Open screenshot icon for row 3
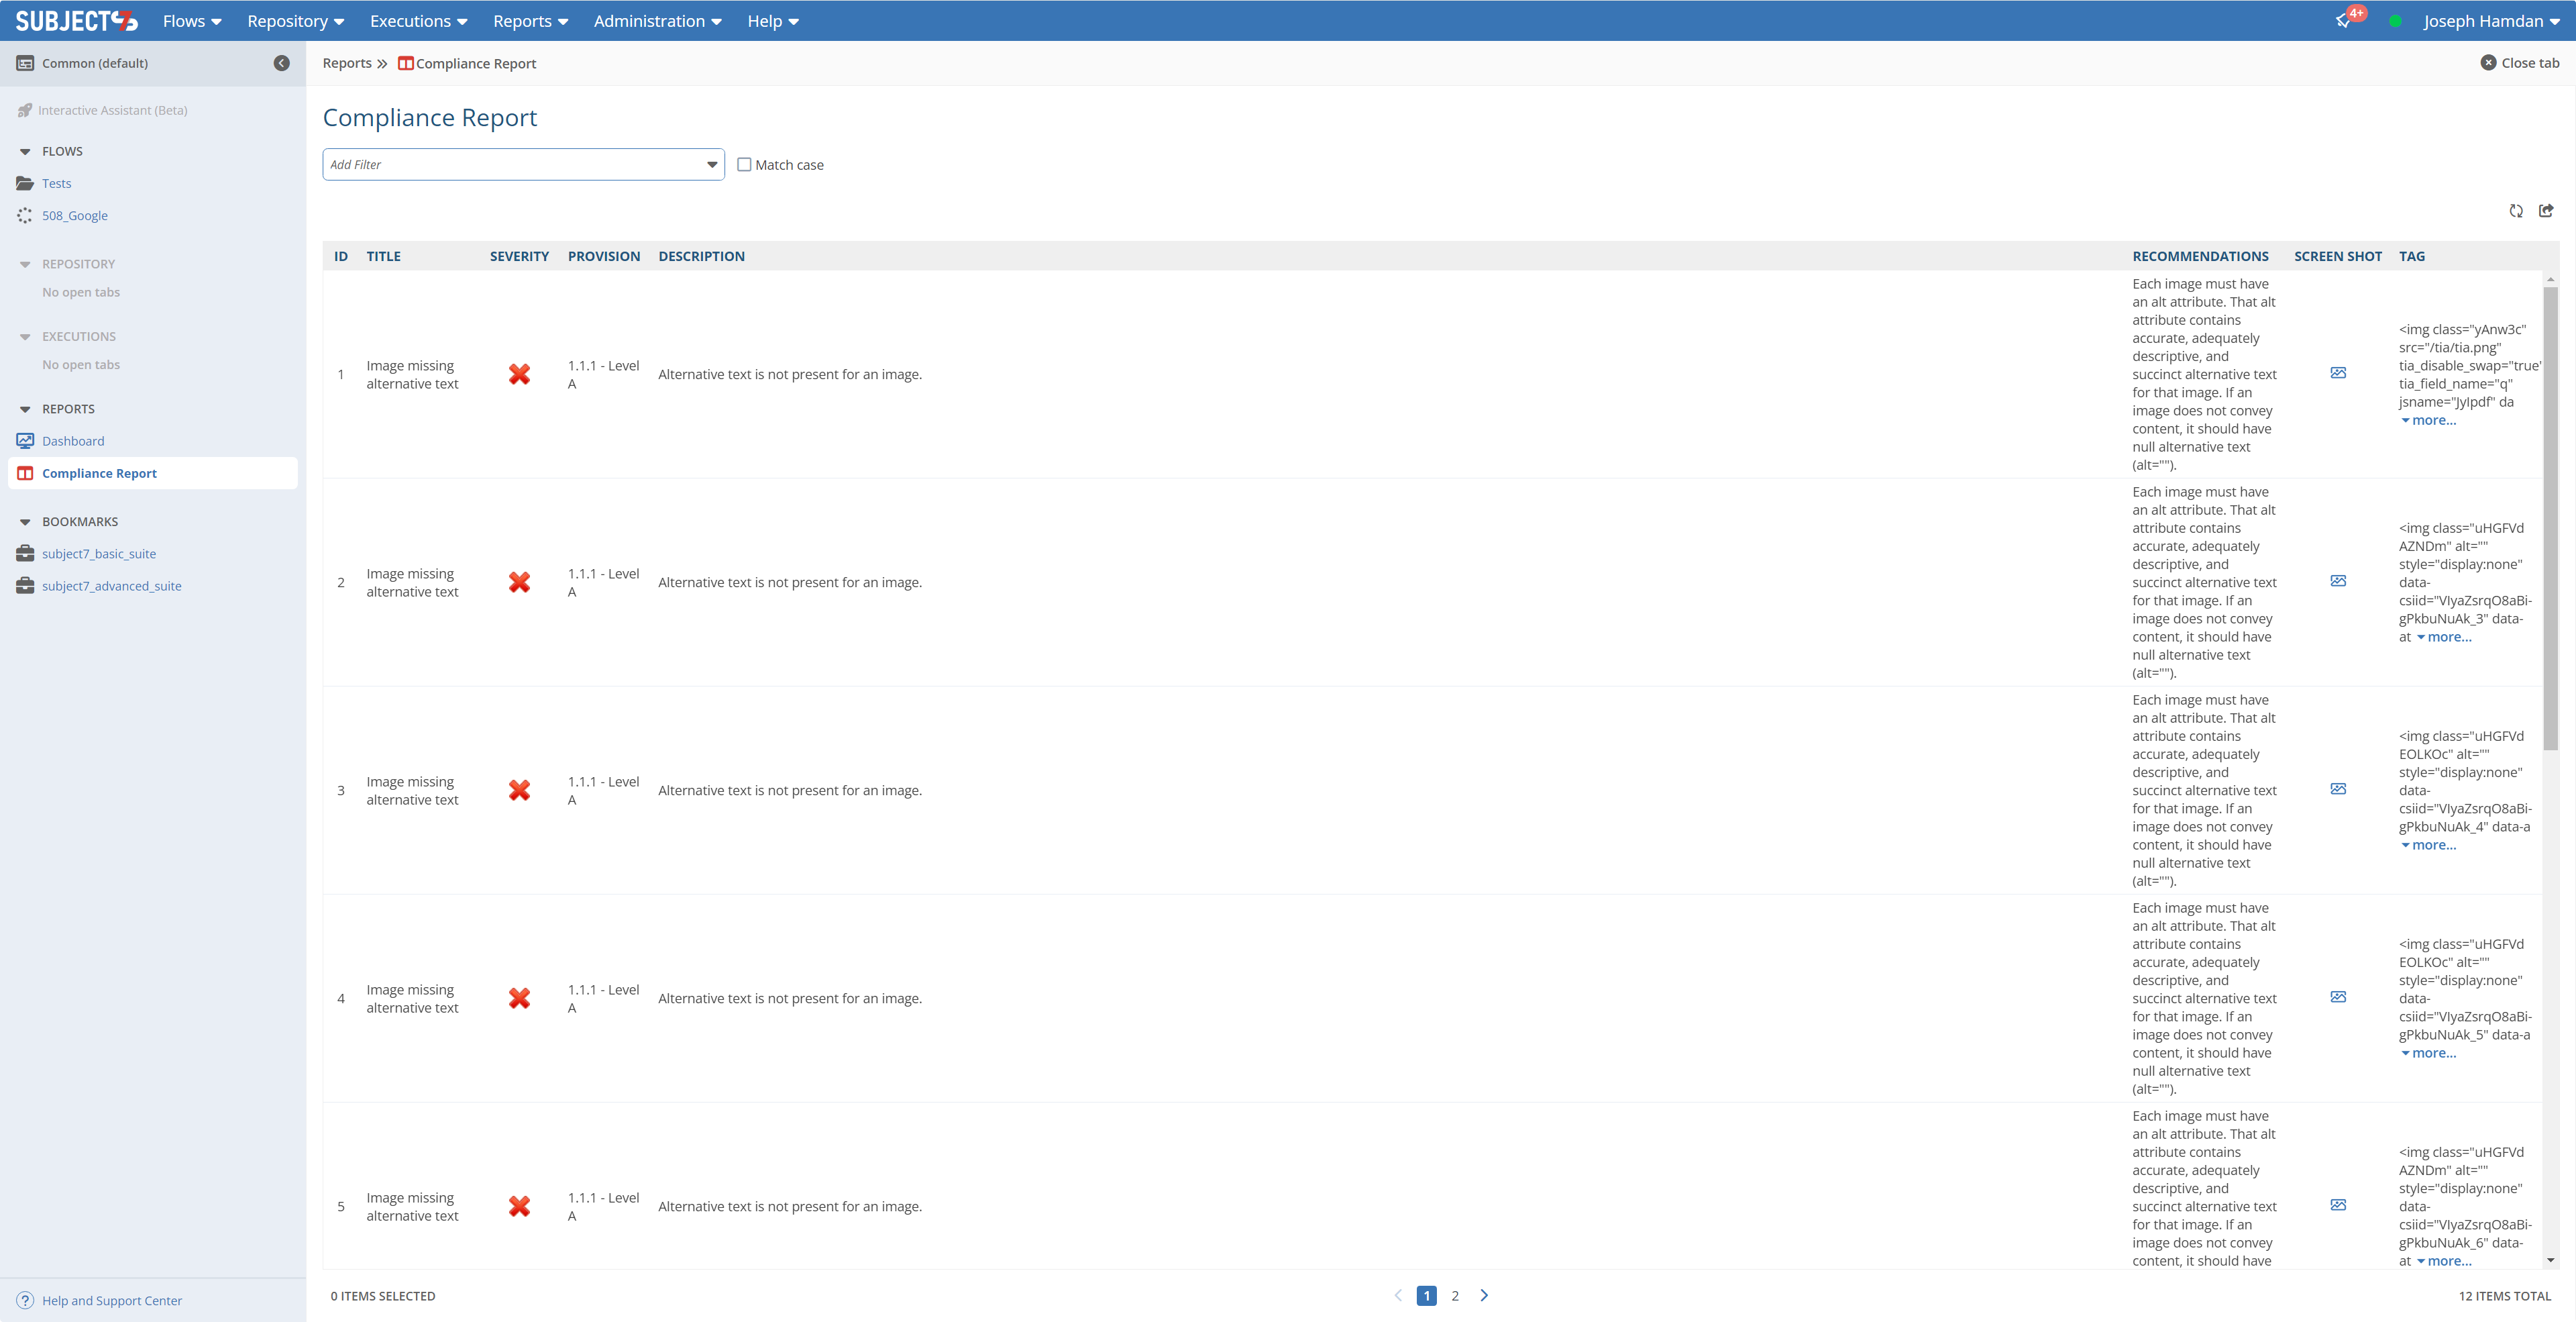The width and height of the screenshot is (2576, 1322). coord(2338,789)
